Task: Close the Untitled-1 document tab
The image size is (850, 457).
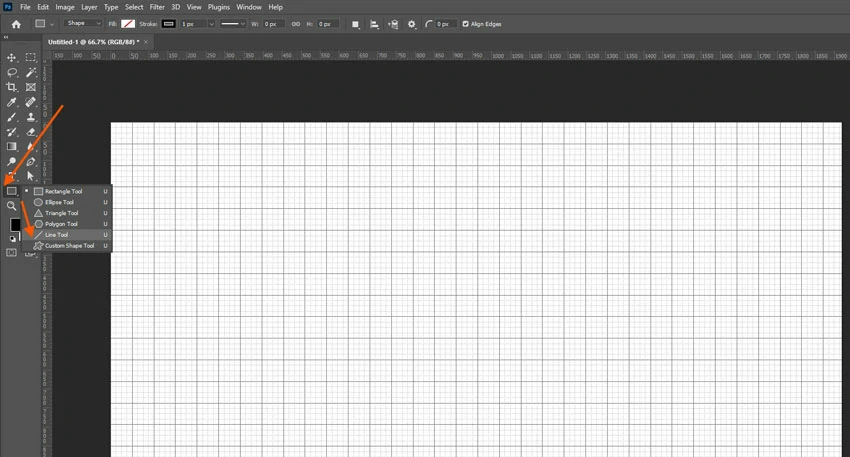Action: point(146,42)
